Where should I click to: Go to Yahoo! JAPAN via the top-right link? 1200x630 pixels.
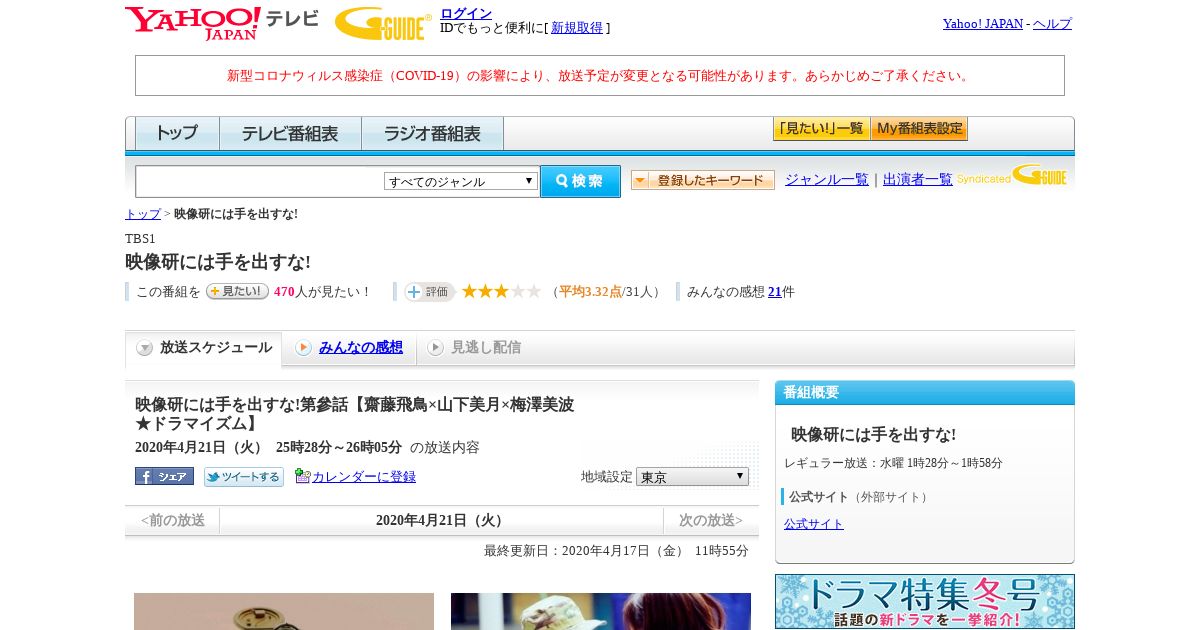point(982,24)
